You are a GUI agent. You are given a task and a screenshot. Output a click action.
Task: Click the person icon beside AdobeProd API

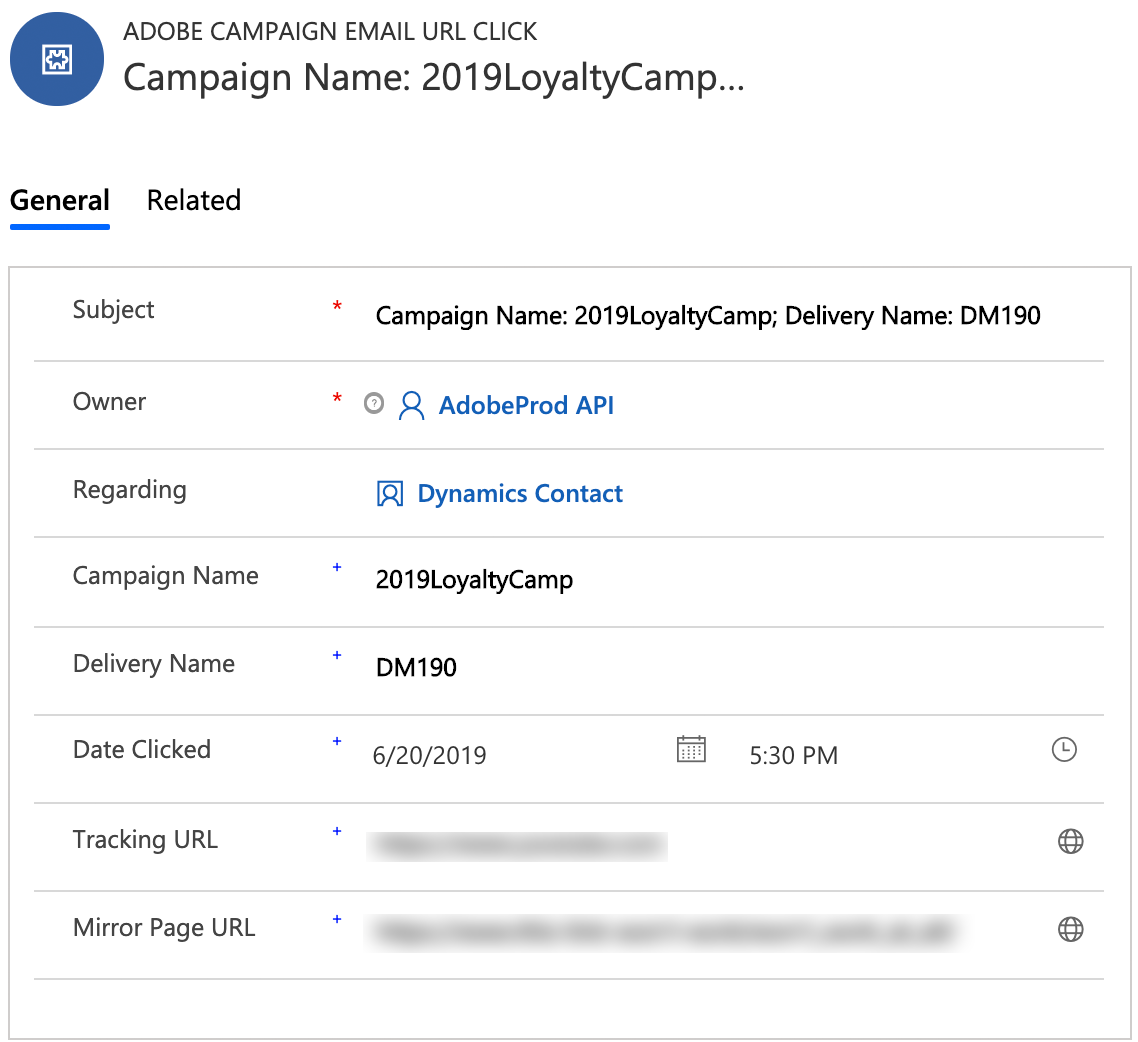click(412, 406)
